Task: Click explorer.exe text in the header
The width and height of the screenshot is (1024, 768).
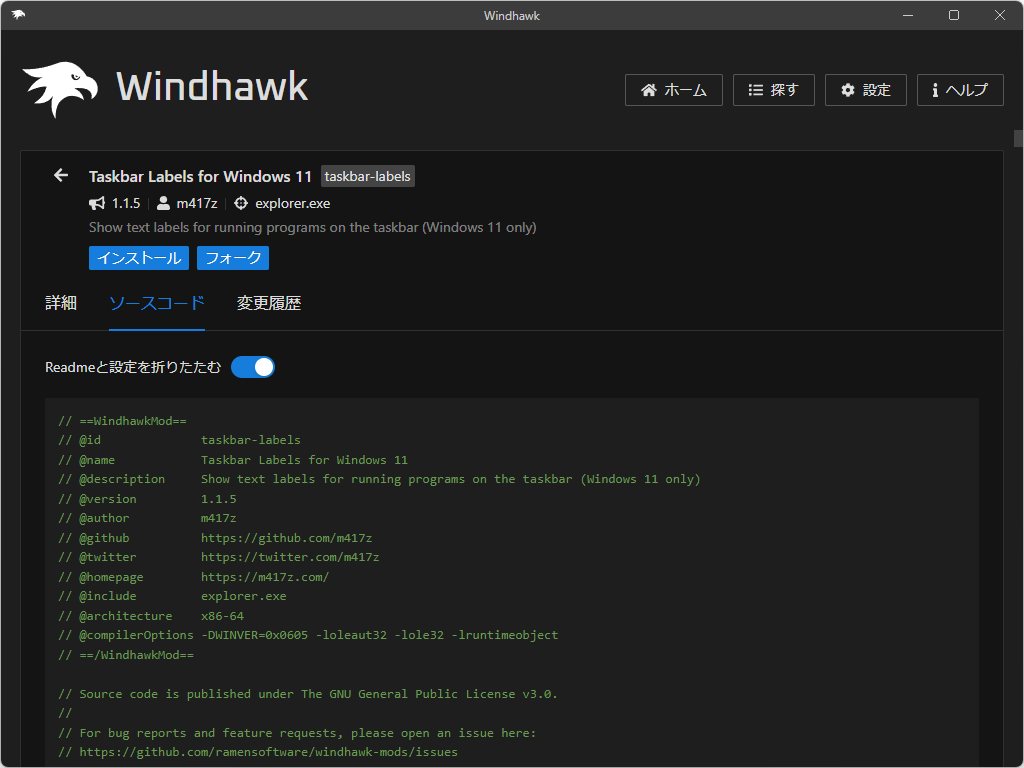Action: point(293,204)
